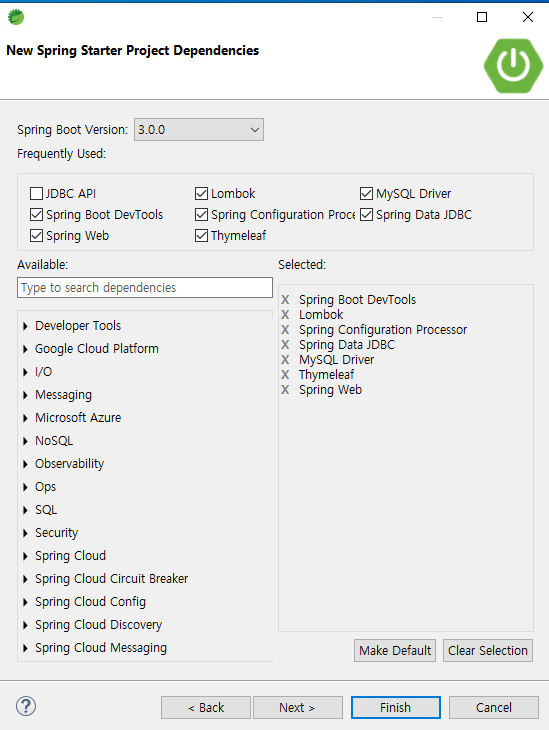This screenshot has width=549, height=730.
Task: Uncheck the Spring Web checkbox
Action: click(36, 236)
